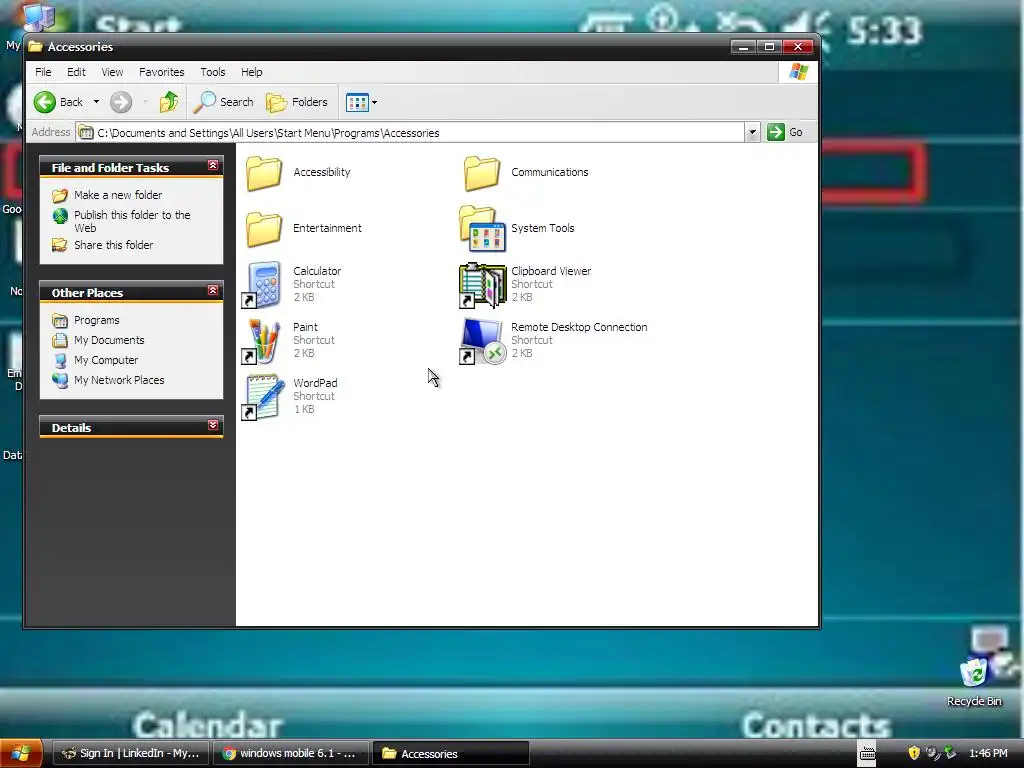Go to My Computer in Other Places

tap(106, 360)
